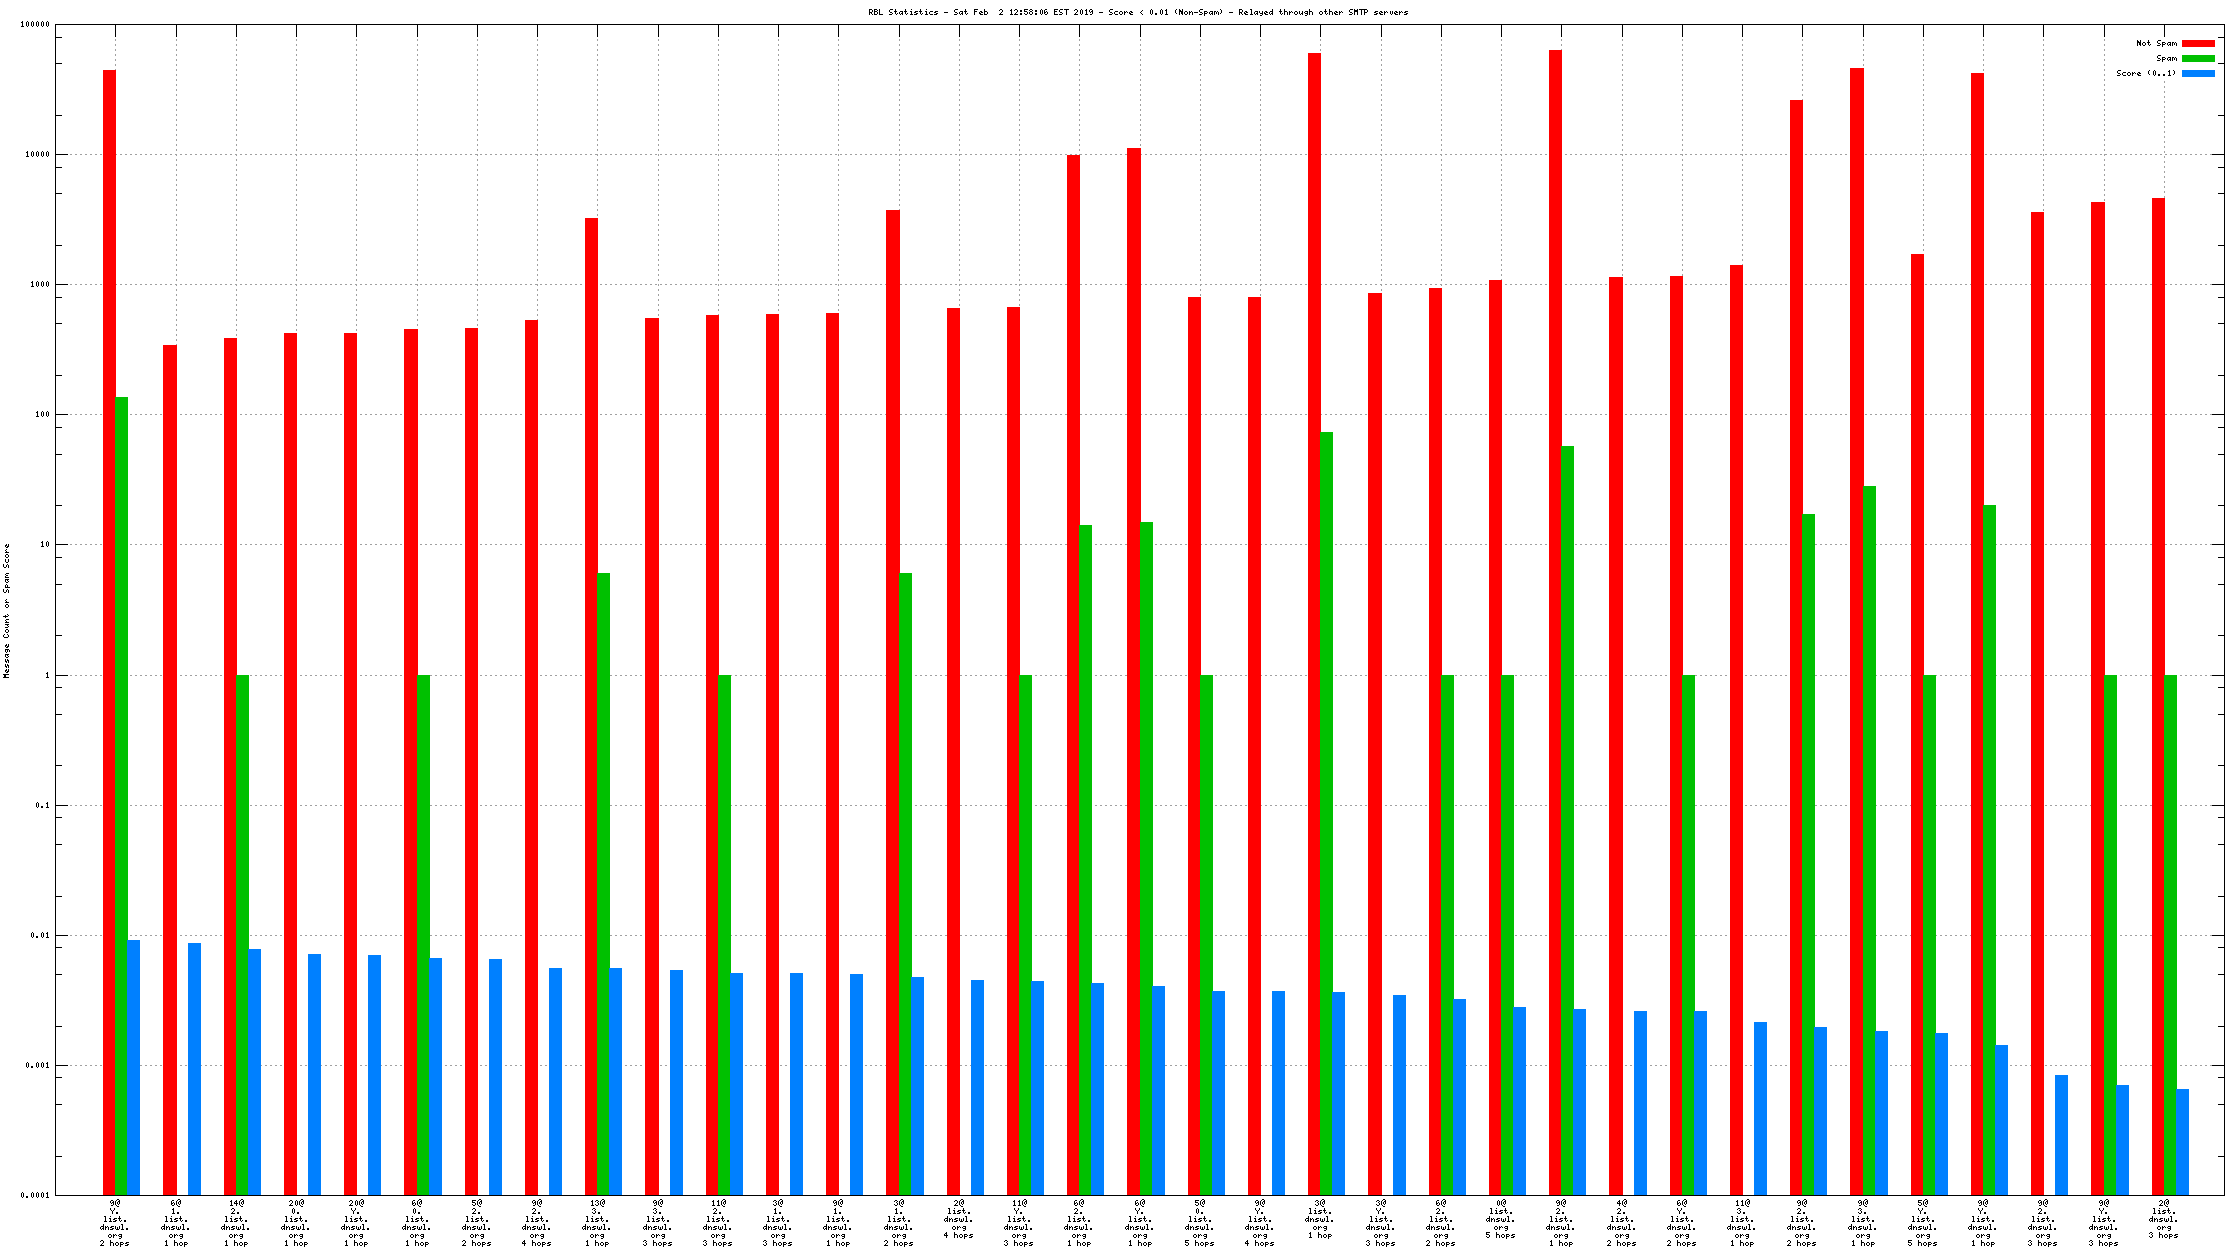
Task: Click the '4@ 2. list.dnswl.org 2 hops' x-axis label
Action: tap(1622, 1223)
